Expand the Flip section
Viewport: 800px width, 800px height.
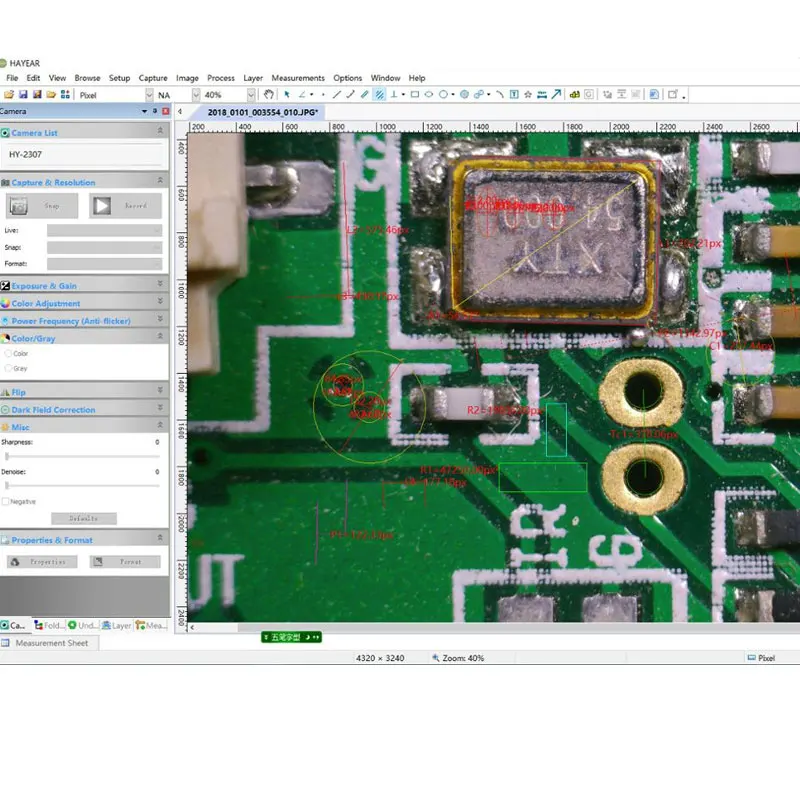[x=160, y=391]
